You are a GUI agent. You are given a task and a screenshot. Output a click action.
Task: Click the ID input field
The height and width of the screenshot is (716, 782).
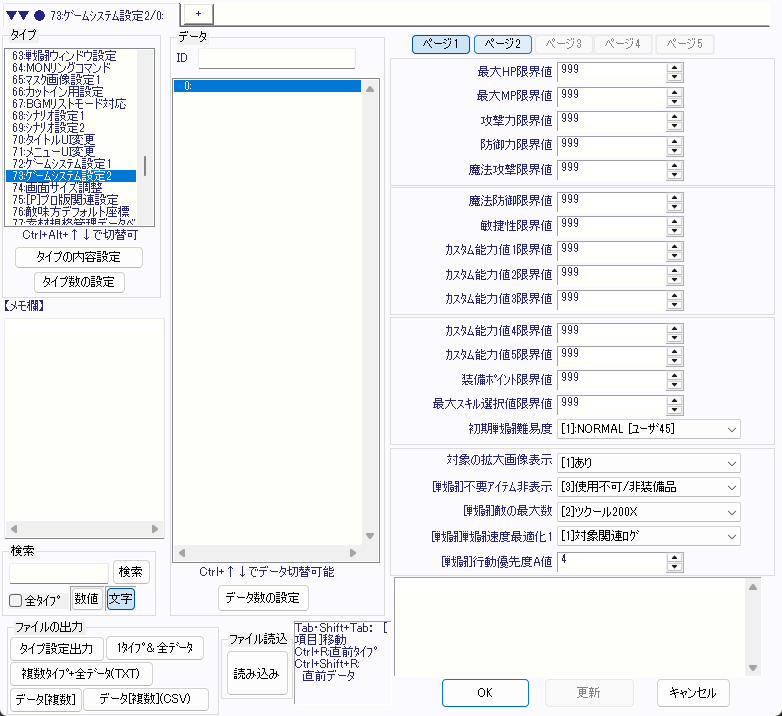pos(276,58)
